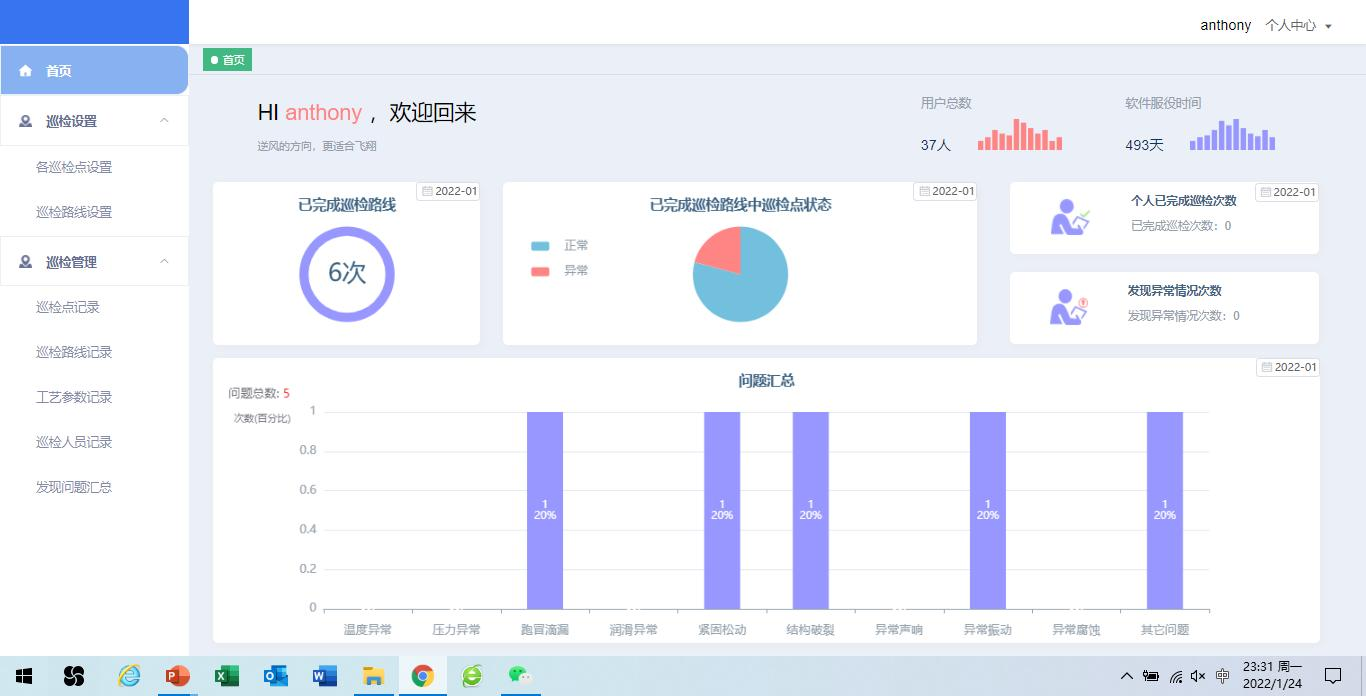Image resolution: width=1366 pixels, height=696 pixels.
Task: Toggle the 异常 legend in pie chart
Action: click(560, 271)
